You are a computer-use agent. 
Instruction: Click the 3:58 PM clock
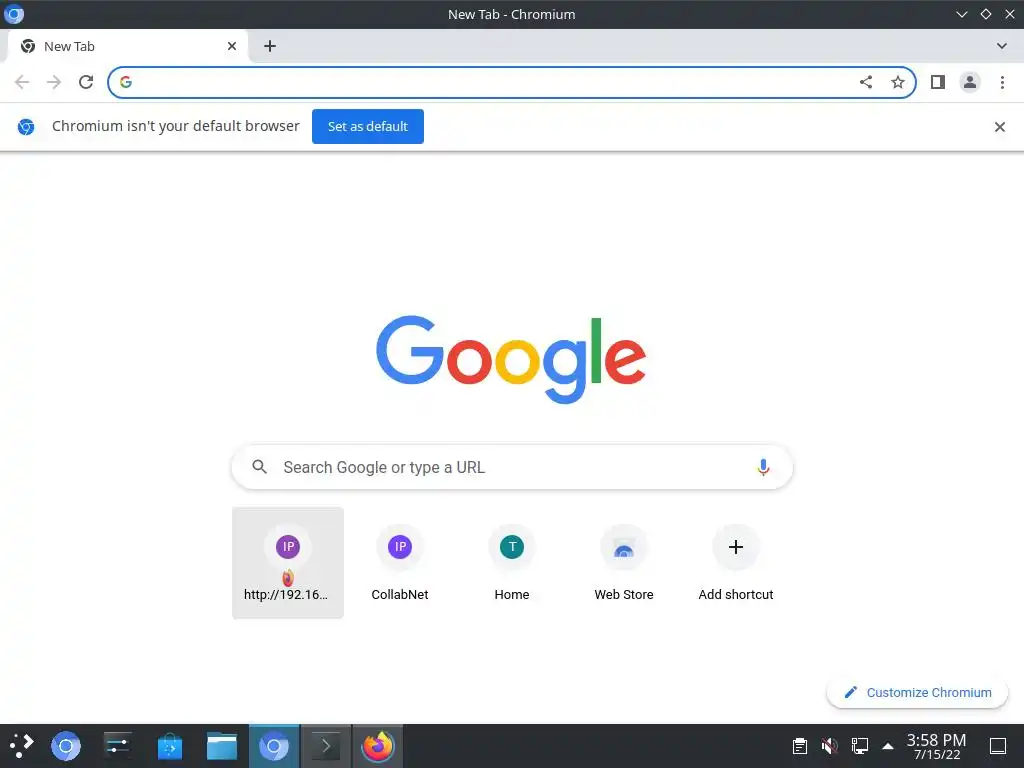click(x=936, y=746)
